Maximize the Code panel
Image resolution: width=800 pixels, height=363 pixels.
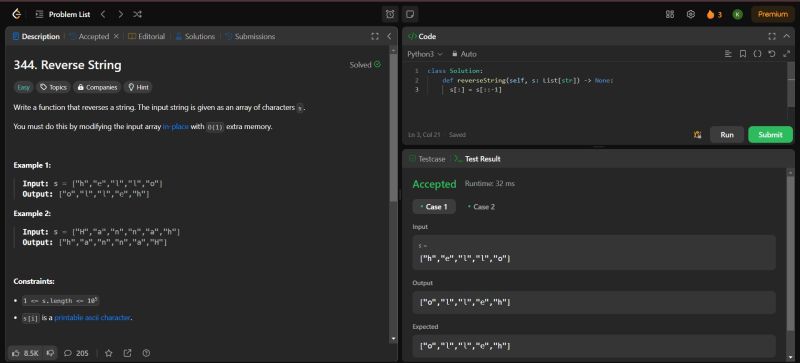click(772, 36)
